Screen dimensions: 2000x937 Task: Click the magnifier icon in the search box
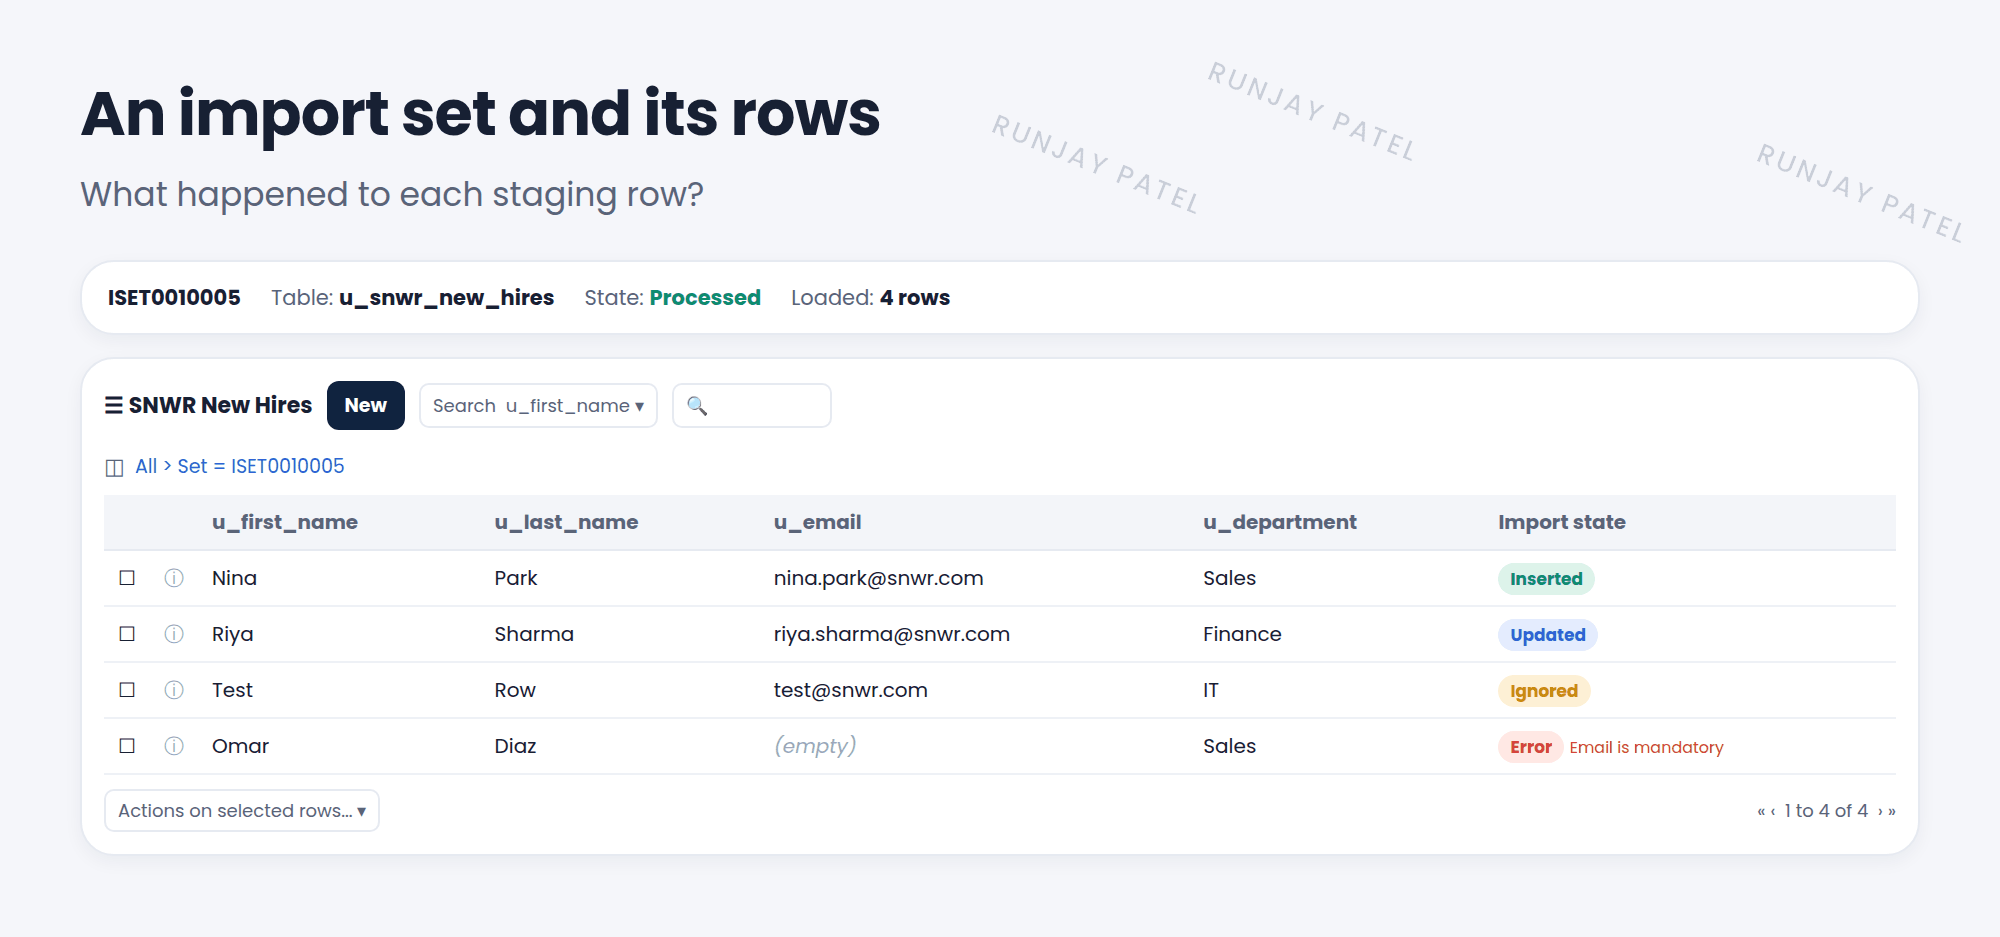[697, 406]
